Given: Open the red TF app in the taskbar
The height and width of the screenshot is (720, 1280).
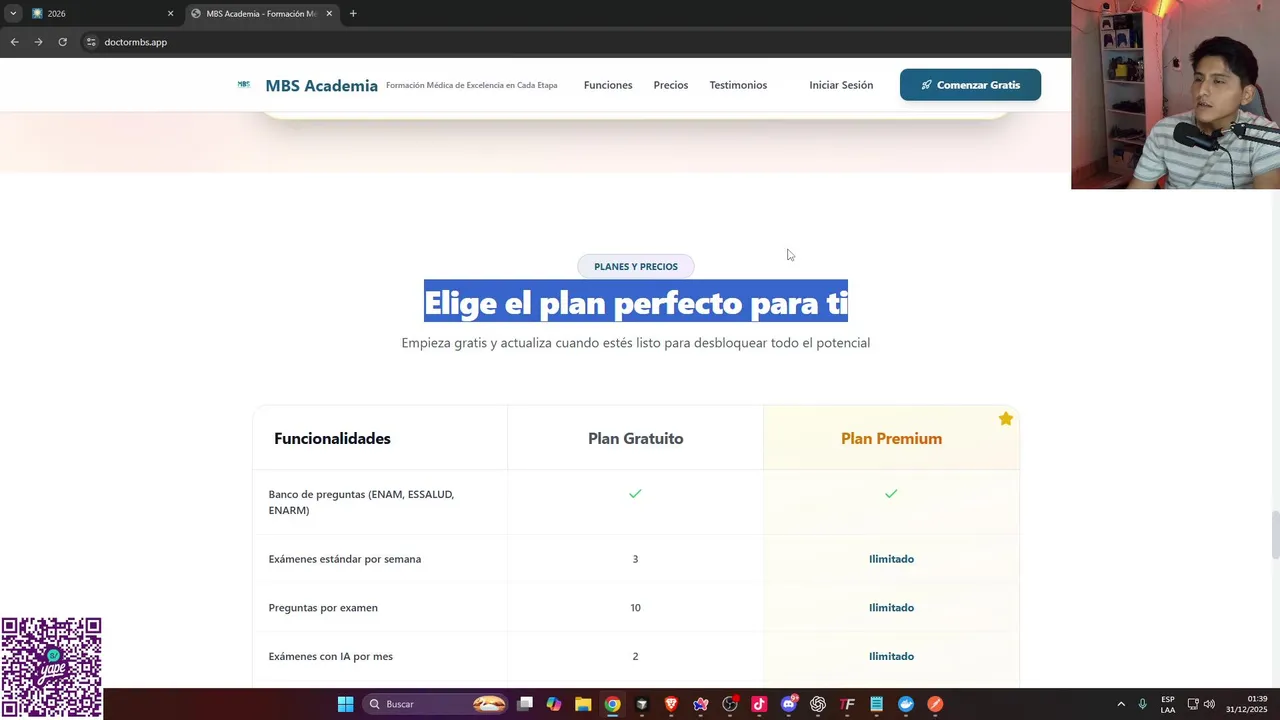Looking at the screenshot, I should point(847,704).
